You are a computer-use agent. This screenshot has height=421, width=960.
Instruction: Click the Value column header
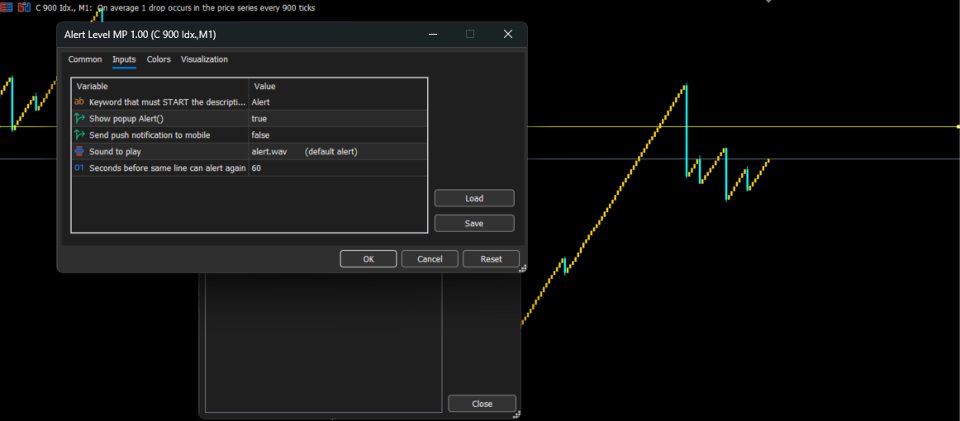(337, 86)
